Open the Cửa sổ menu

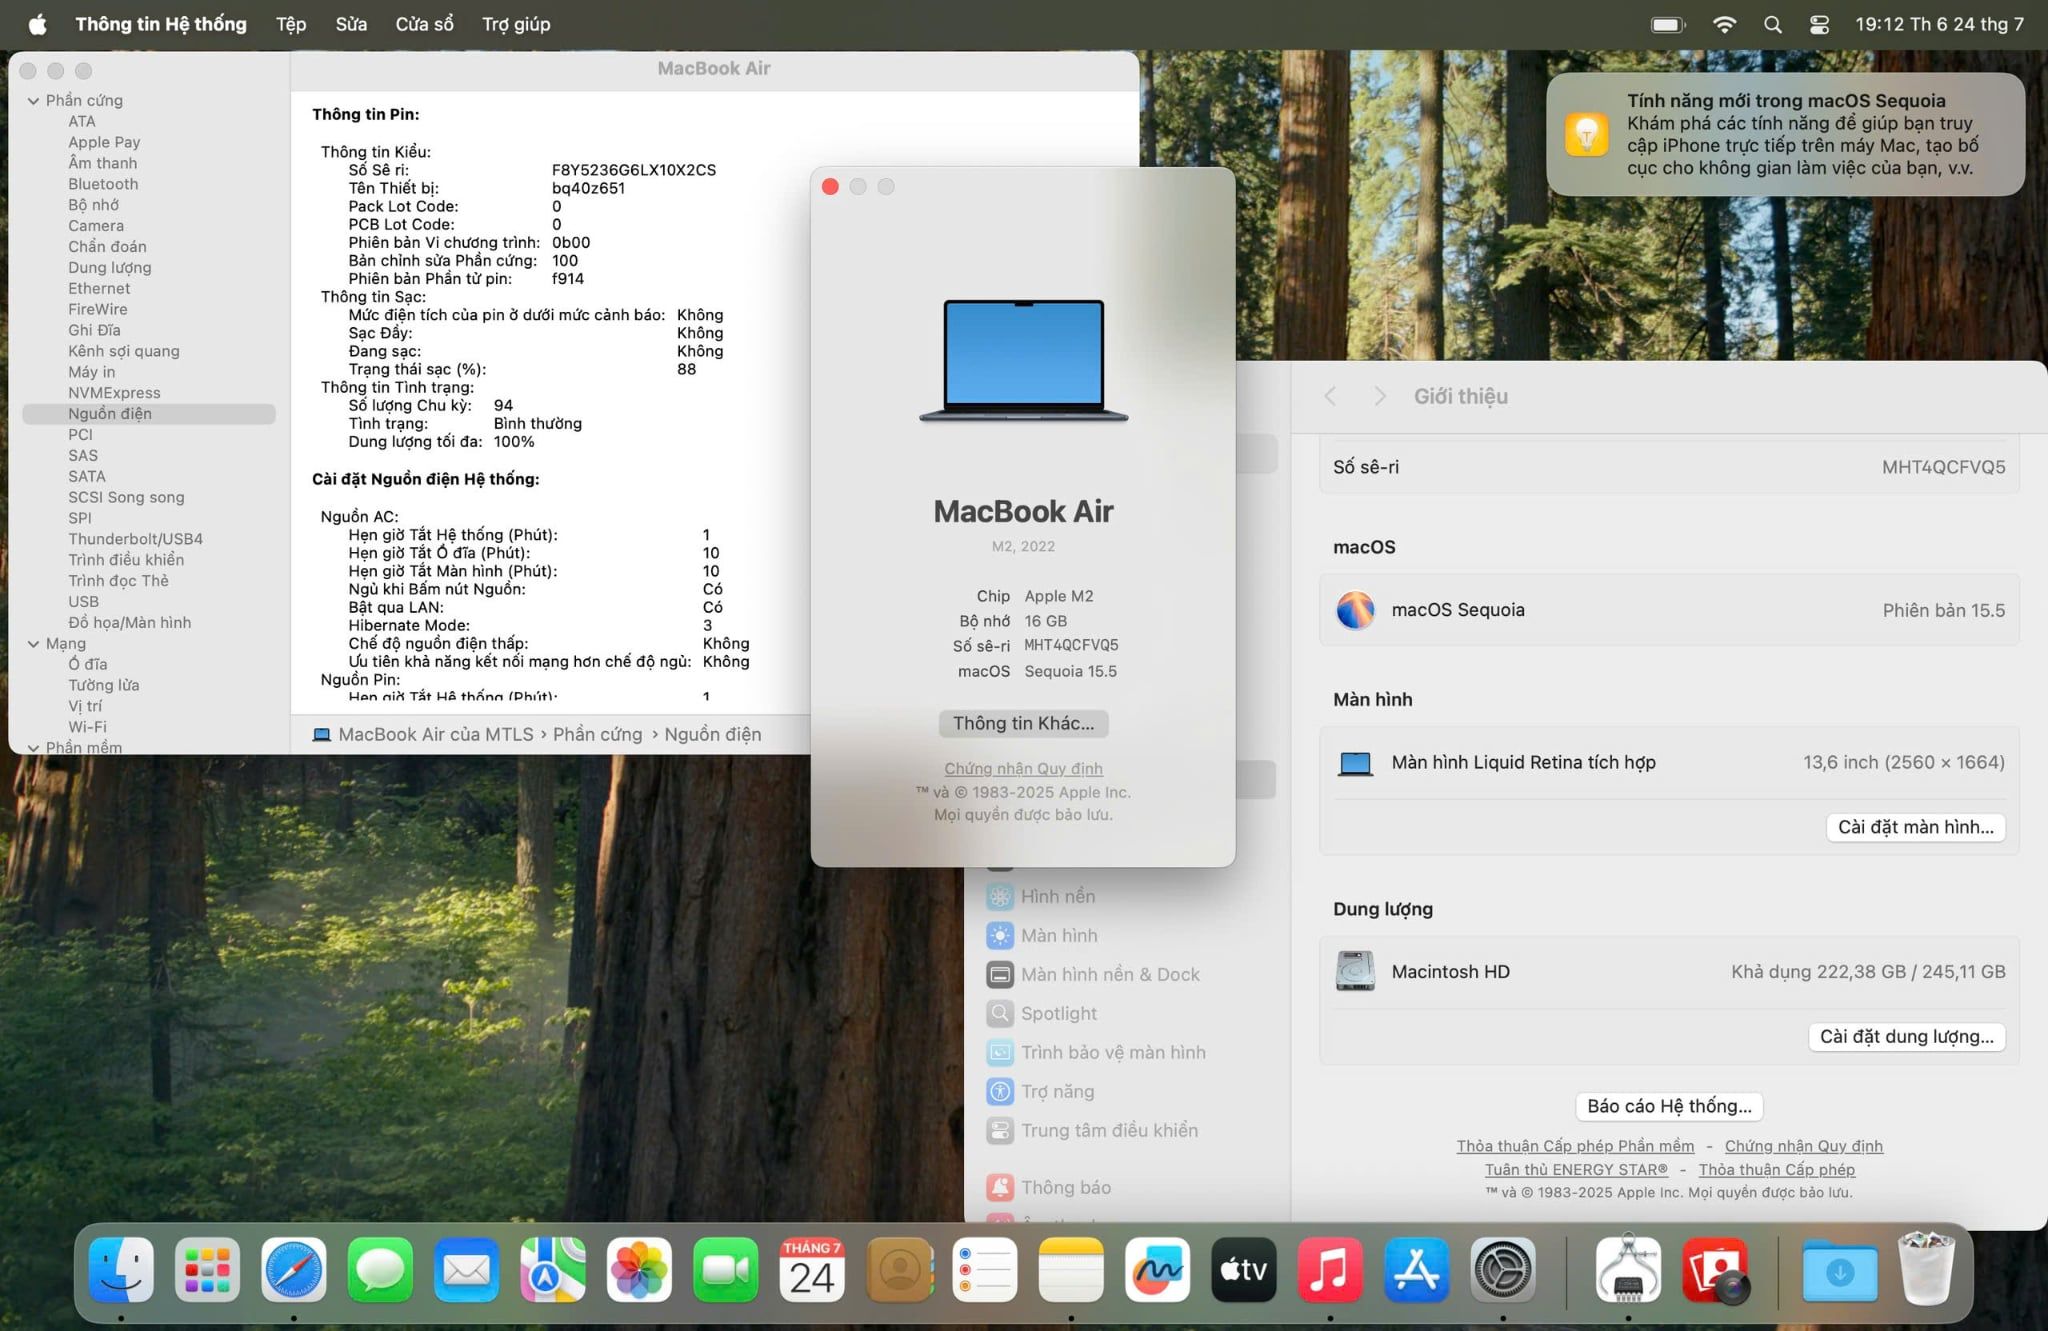click(424, 24)
